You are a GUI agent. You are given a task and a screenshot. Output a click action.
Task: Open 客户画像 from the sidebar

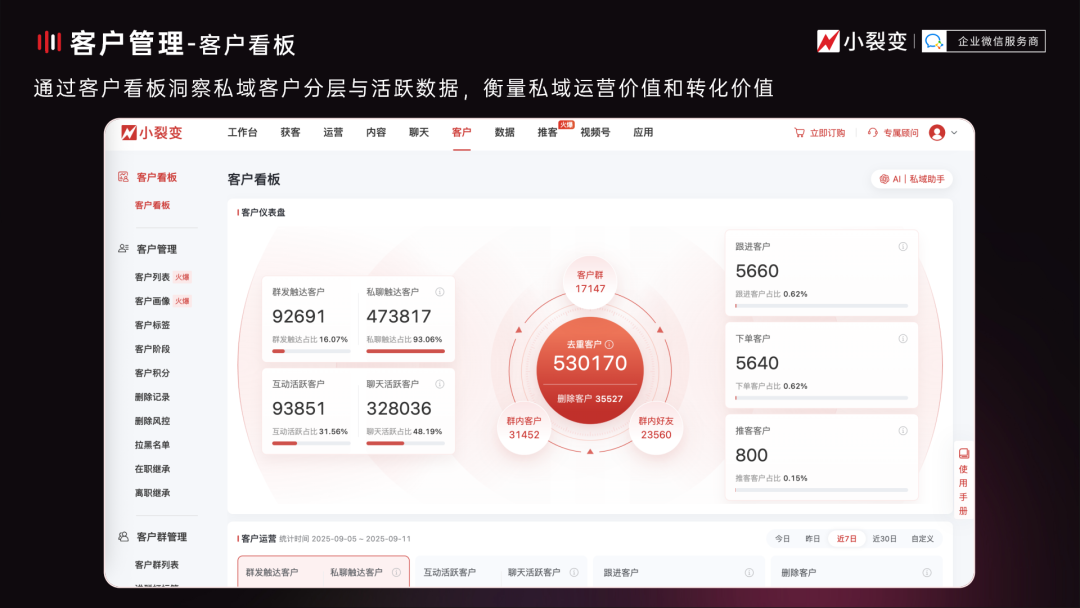coord(154,300)
